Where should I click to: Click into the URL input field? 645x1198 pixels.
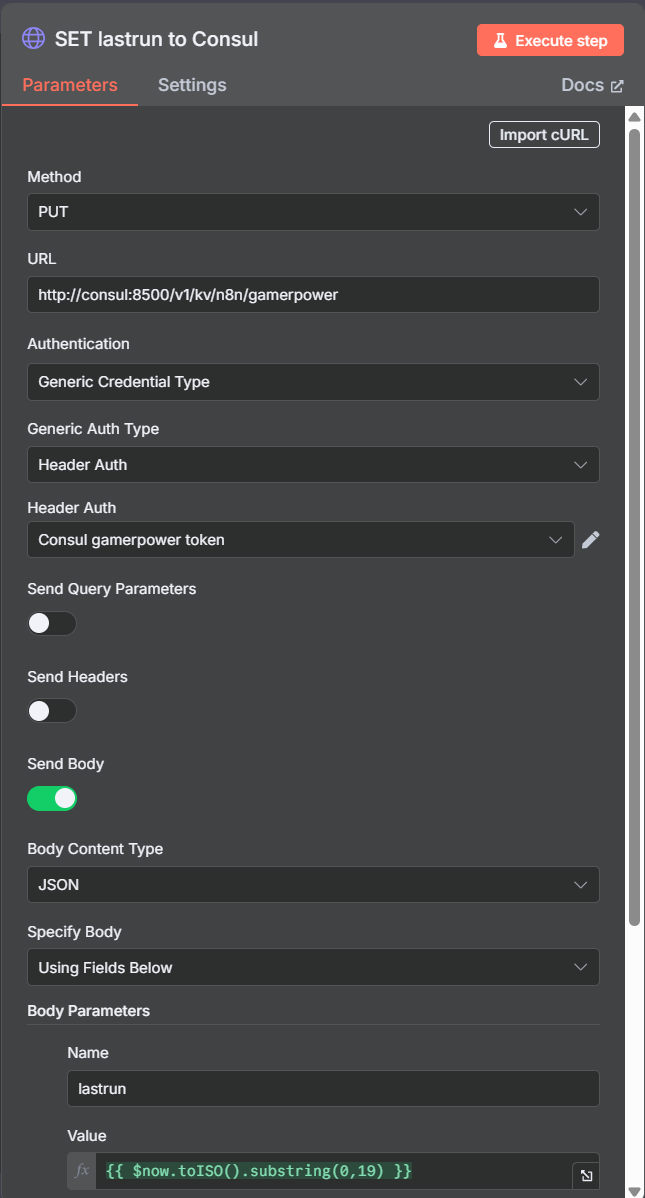coord(313,295)
